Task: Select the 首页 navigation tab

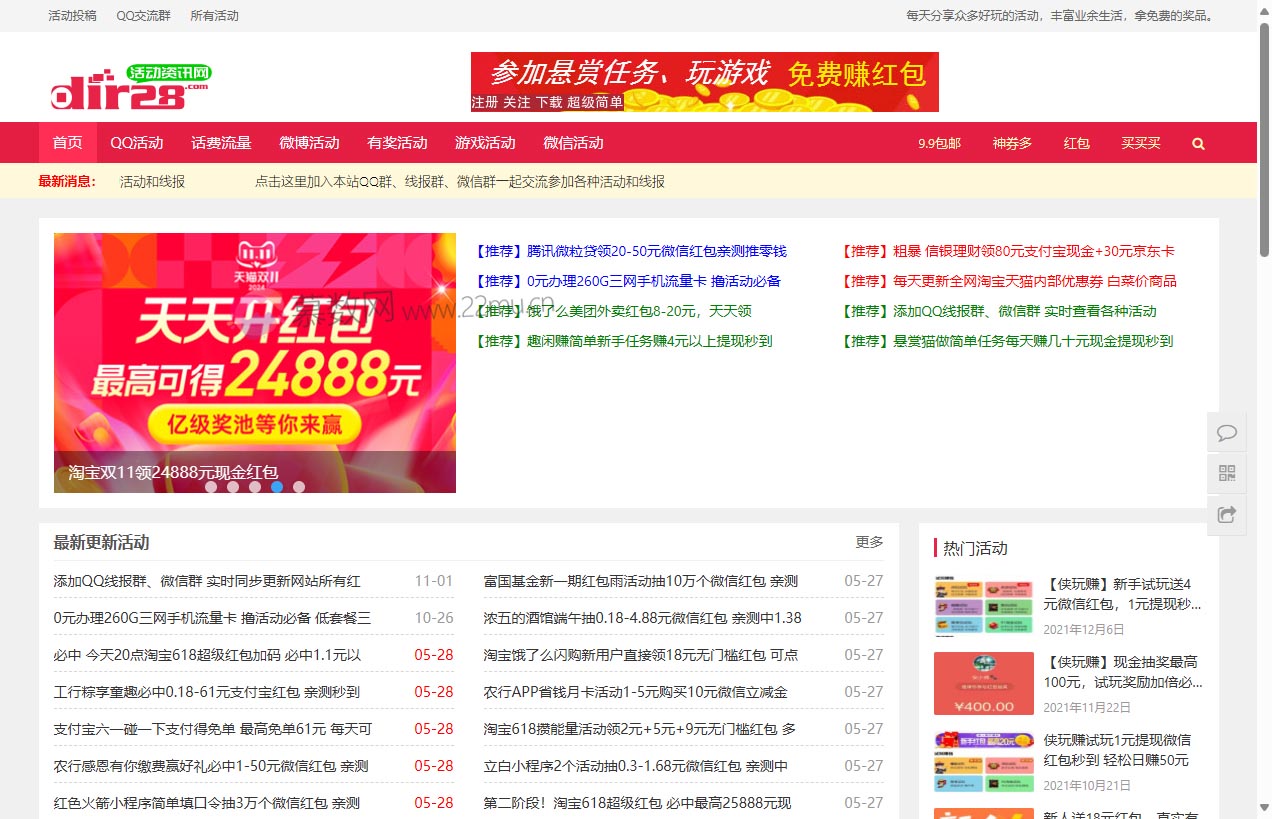Action: 67,142
